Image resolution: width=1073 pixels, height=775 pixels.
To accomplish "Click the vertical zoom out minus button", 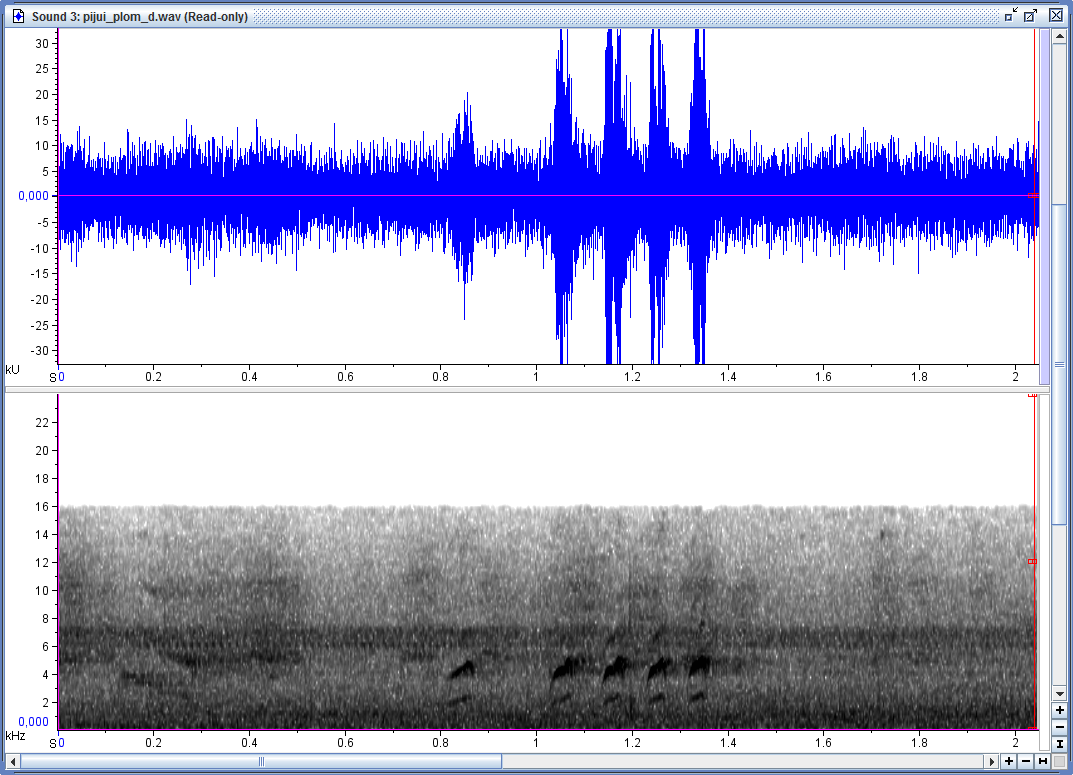I will [x=1059, y=727].
